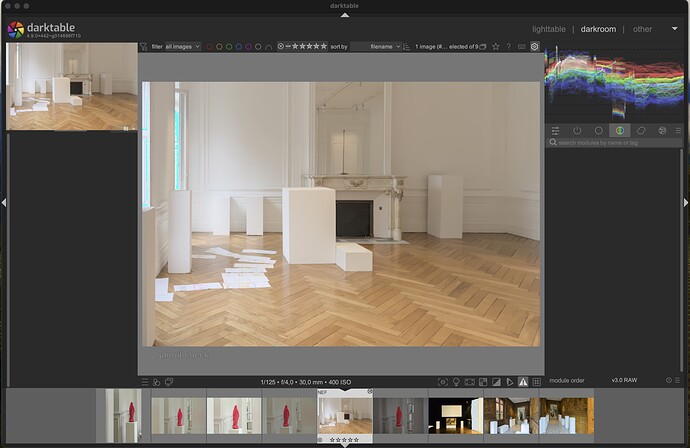Switch to the lighttable view

point(549,29)
